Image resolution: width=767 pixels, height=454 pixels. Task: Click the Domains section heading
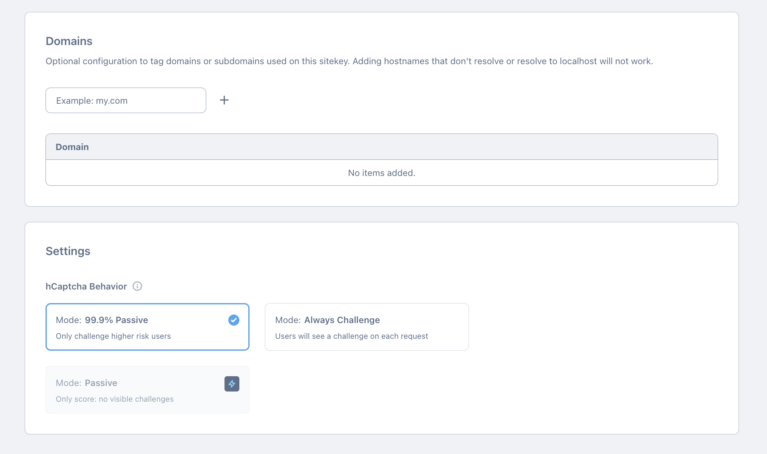(x=69, y=41)
